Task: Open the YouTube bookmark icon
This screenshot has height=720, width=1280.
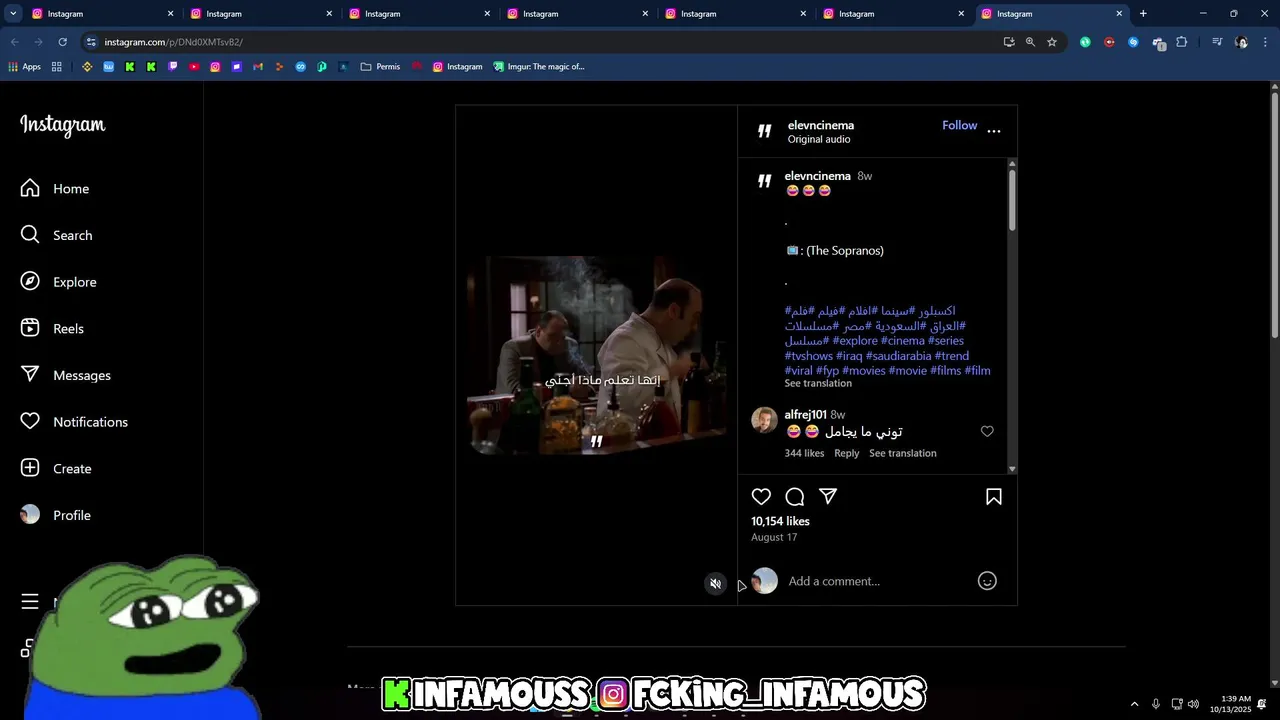Action: pyautogui.click(x=194, y=67)
